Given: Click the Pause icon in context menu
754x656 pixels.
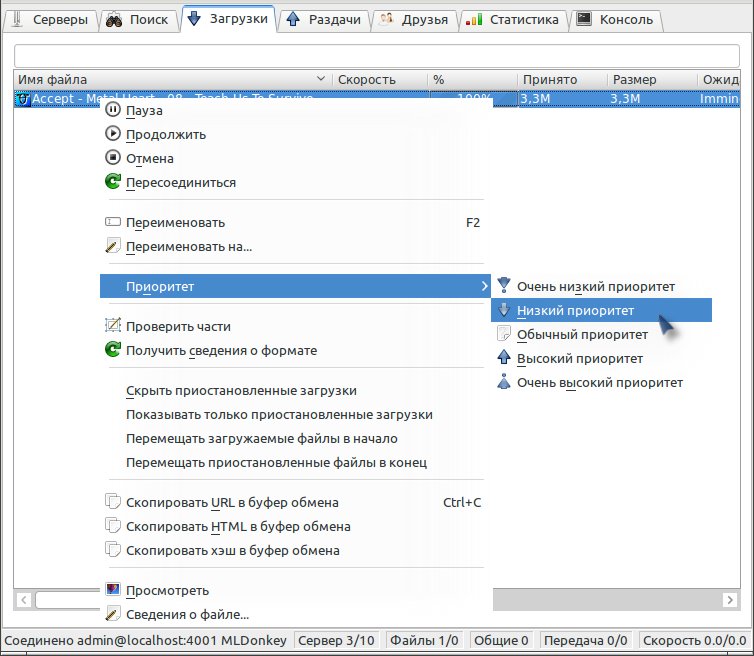Looking at the screenshot, I should click(113, 110).
